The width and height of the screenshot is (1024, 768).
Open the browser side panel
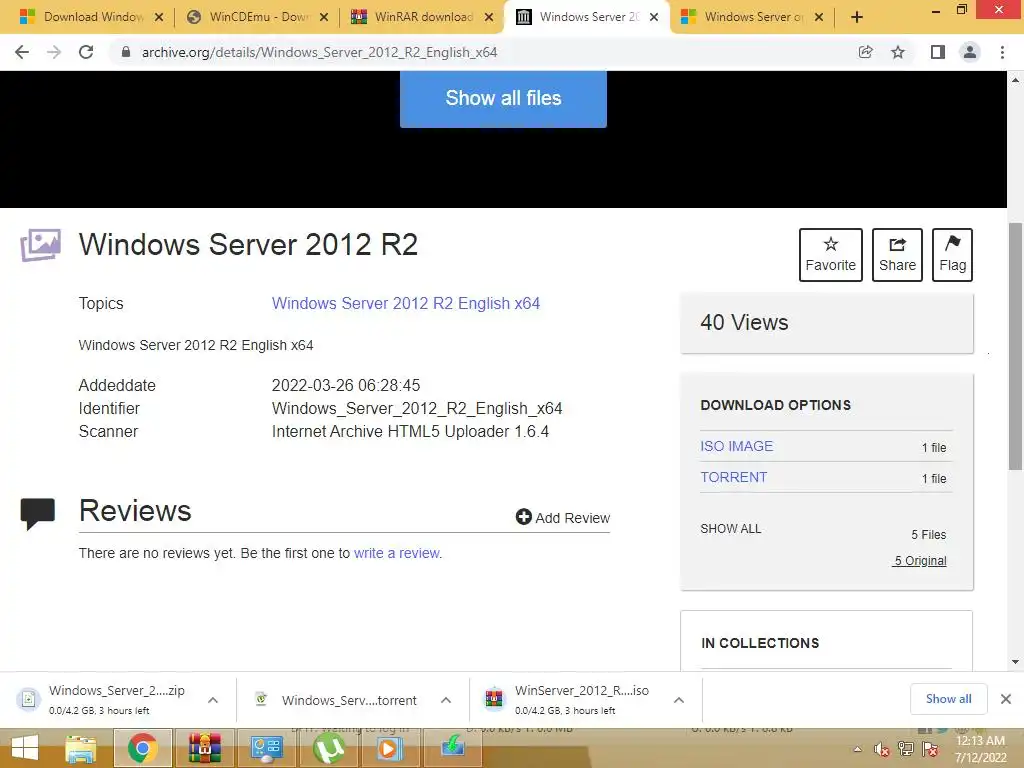(x=938, y=52)
